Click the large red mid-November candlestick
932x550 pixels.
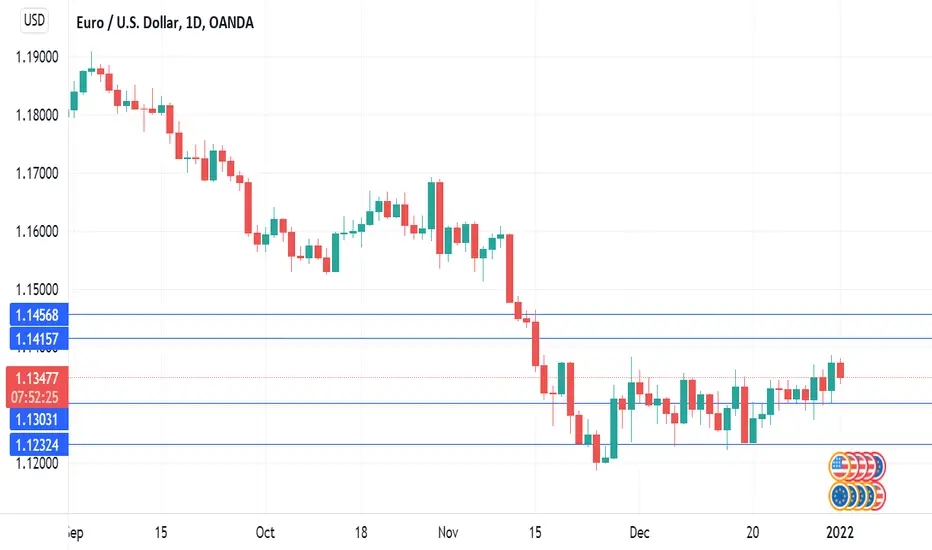(509, 268)
